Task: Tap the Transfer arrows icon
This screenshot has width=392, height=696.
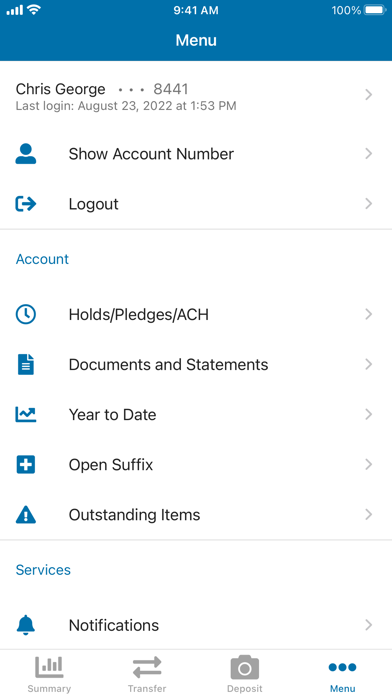Action: pyautogui.click(x=147, y=667)
